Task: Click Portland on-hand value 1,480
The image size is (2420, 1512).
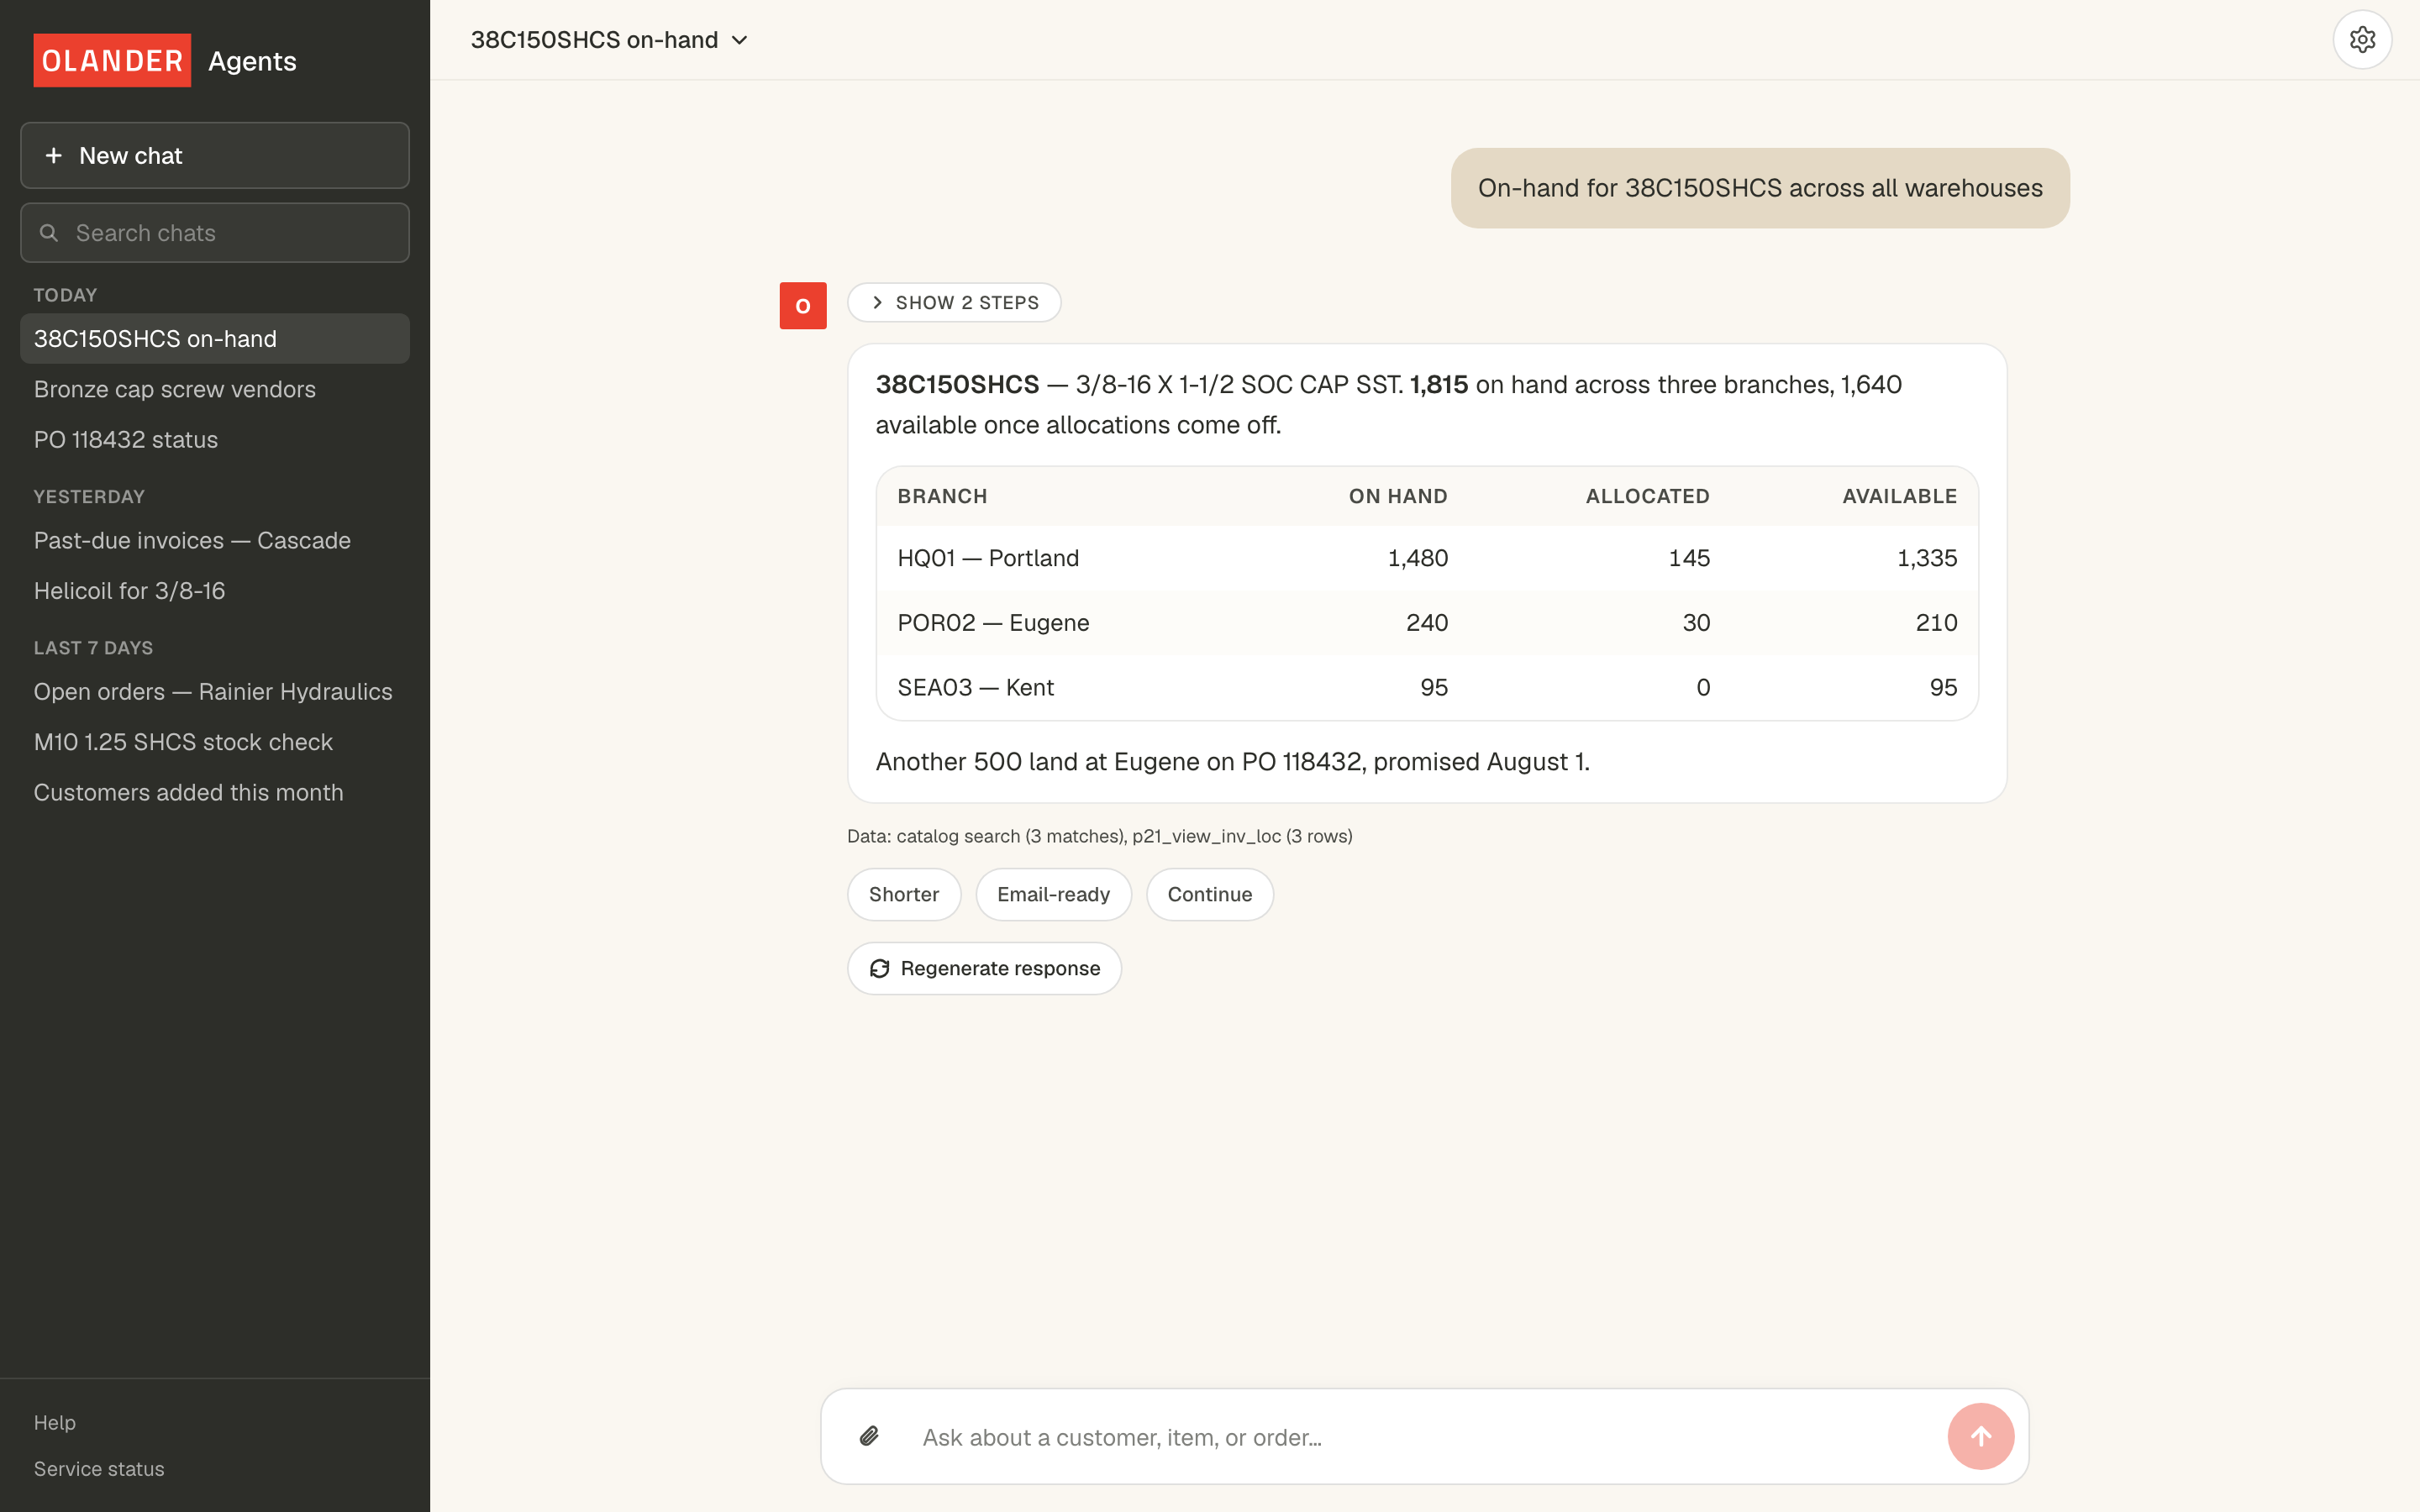Action: point(1417,558)
